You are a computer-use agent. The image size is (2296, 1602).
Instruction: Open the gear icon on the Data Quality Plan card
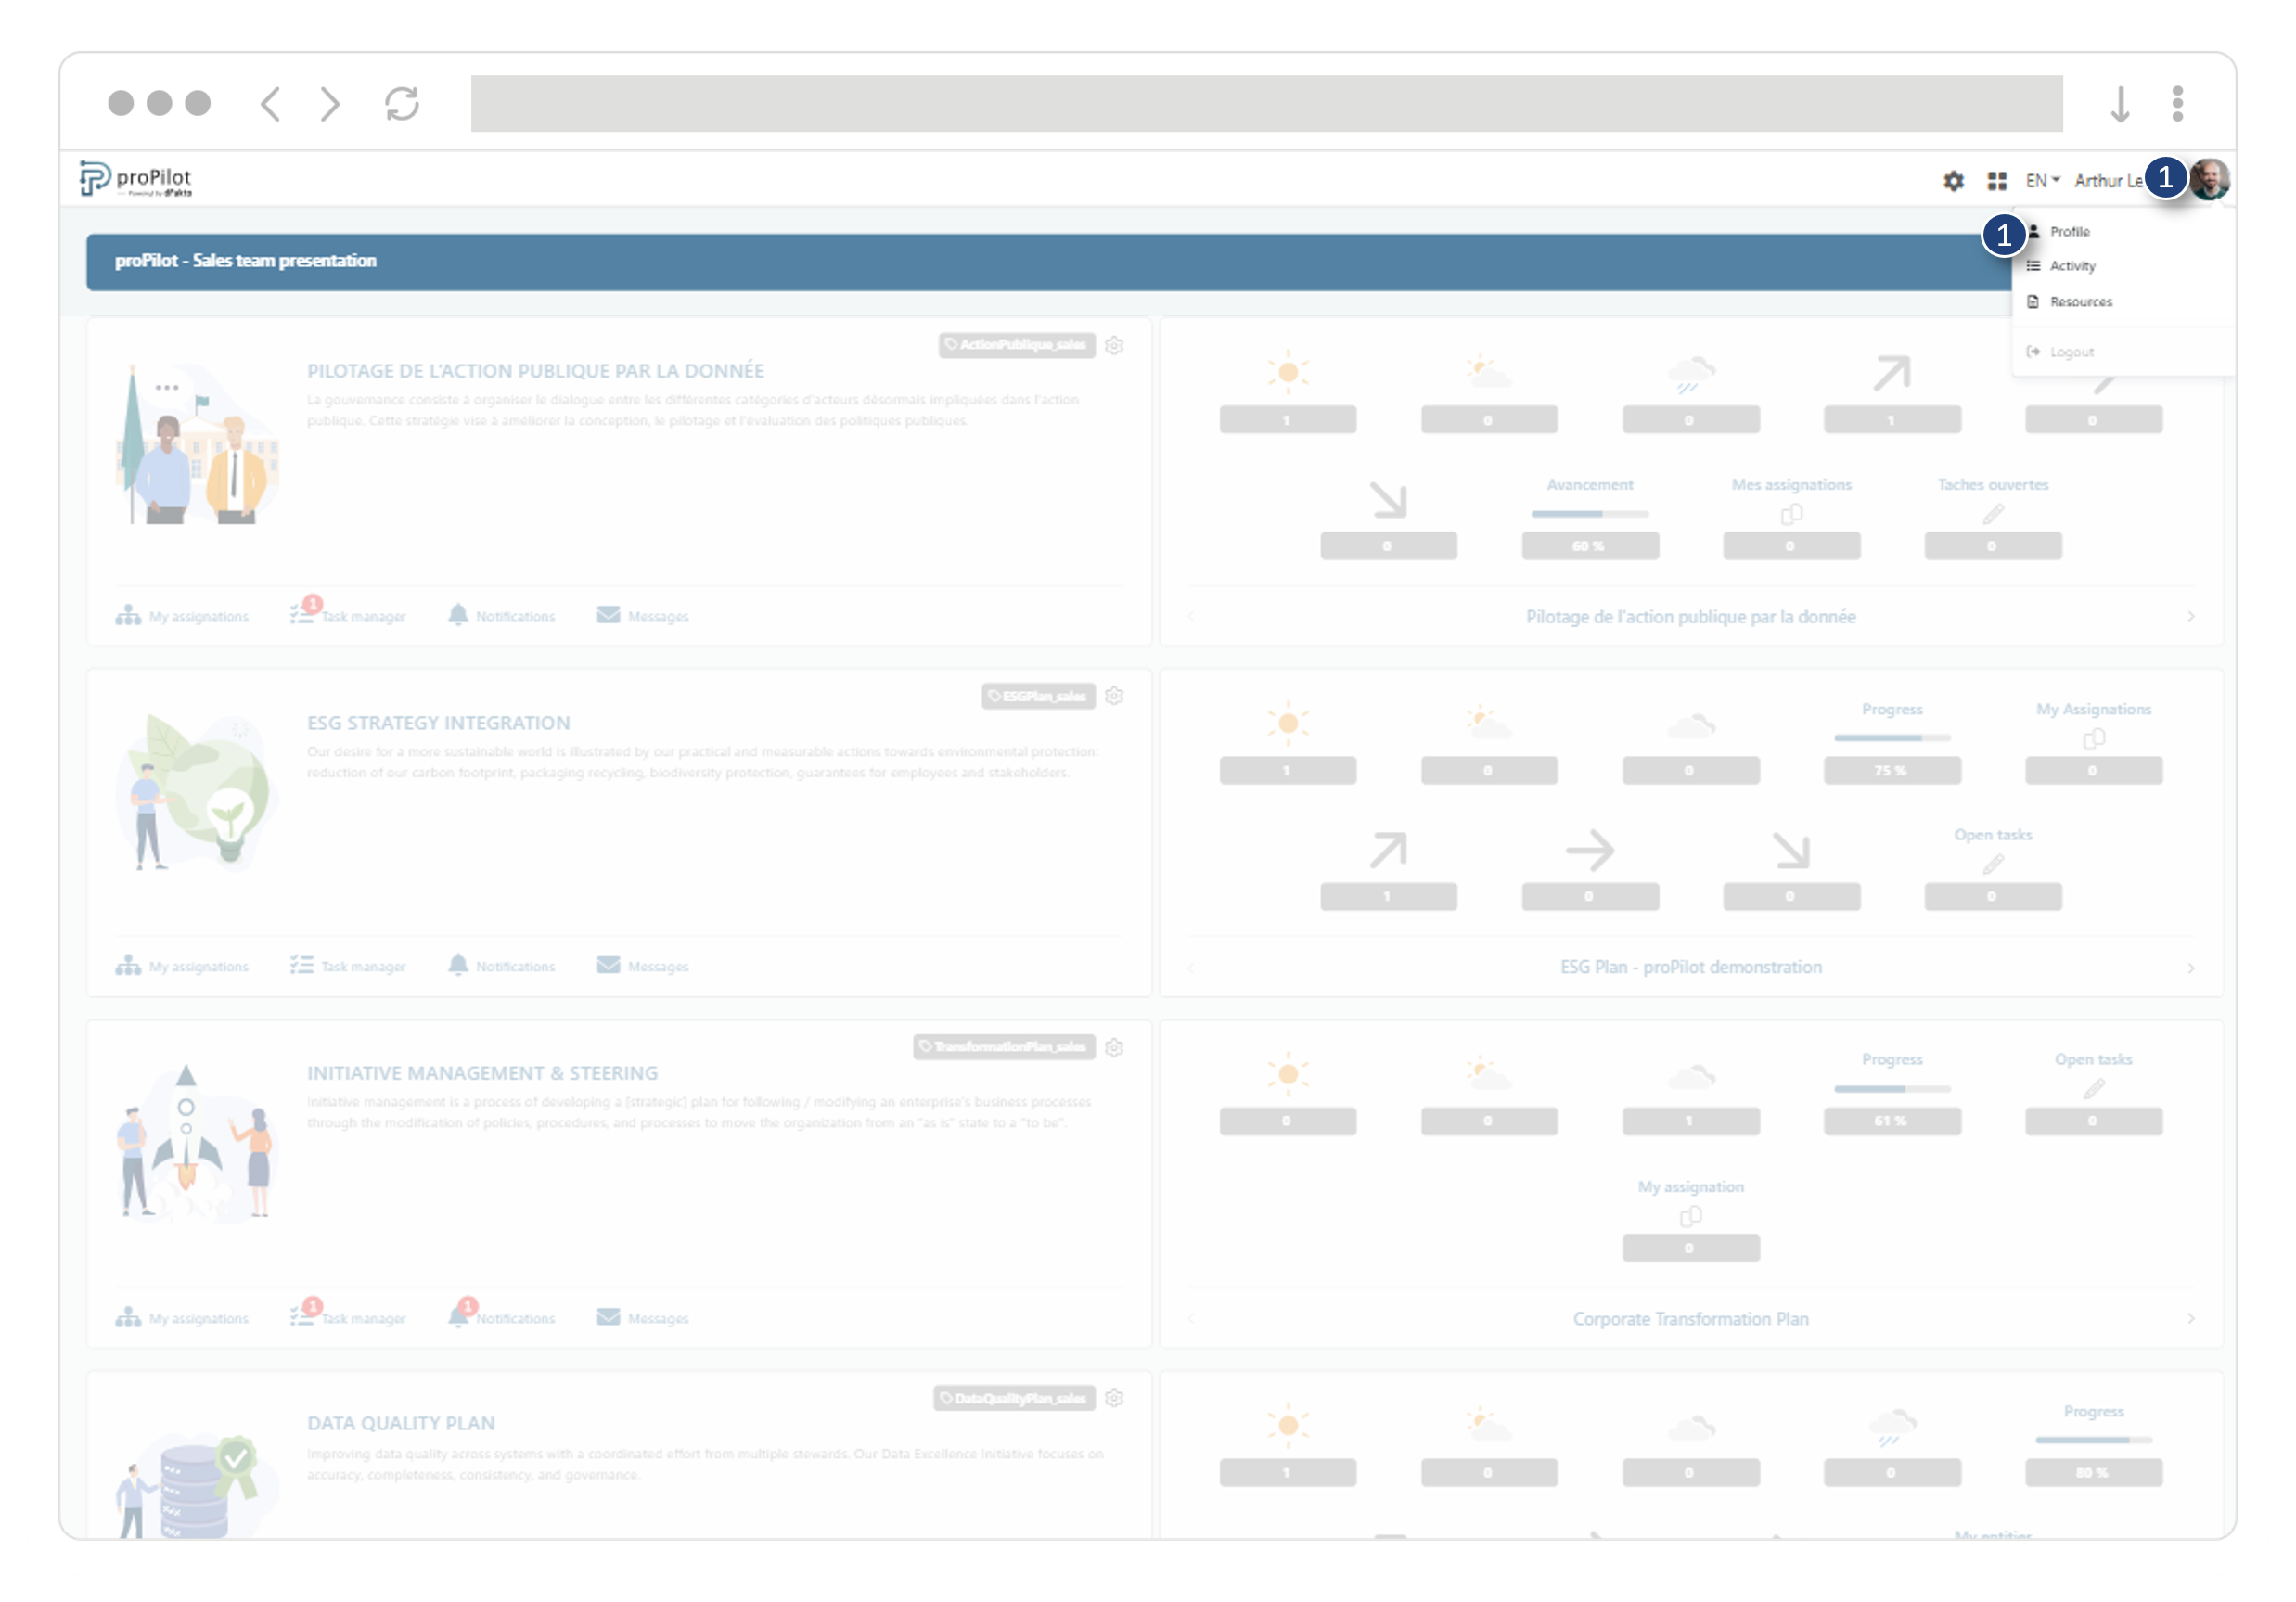[x=1114, y=1398]
